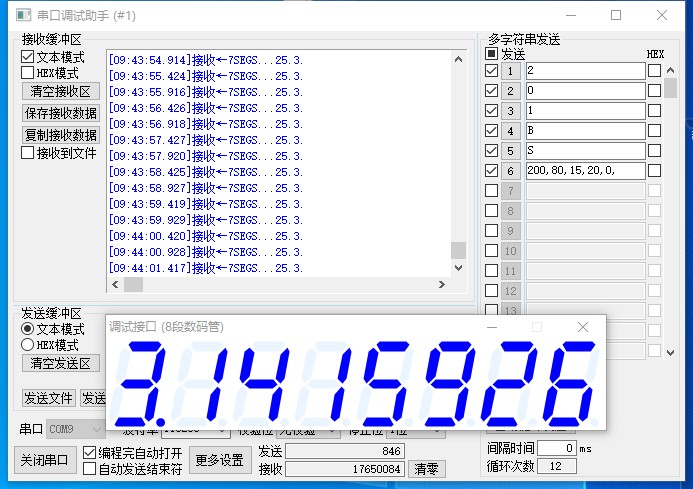Toggle 编程完自动打开 checkbox
Screen dimensions: 693x489
pos(89,452)
